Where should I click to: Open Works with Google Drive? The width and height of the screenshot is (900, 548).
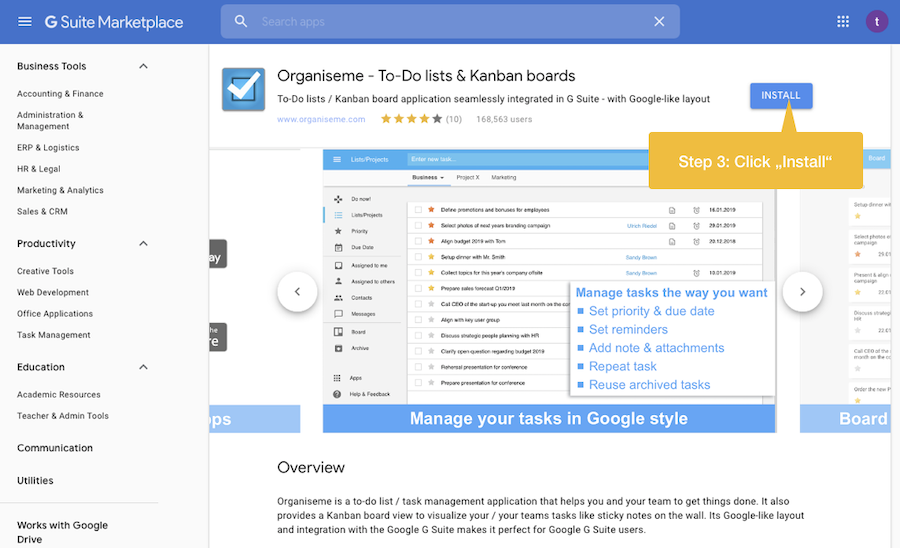point(63,532)
